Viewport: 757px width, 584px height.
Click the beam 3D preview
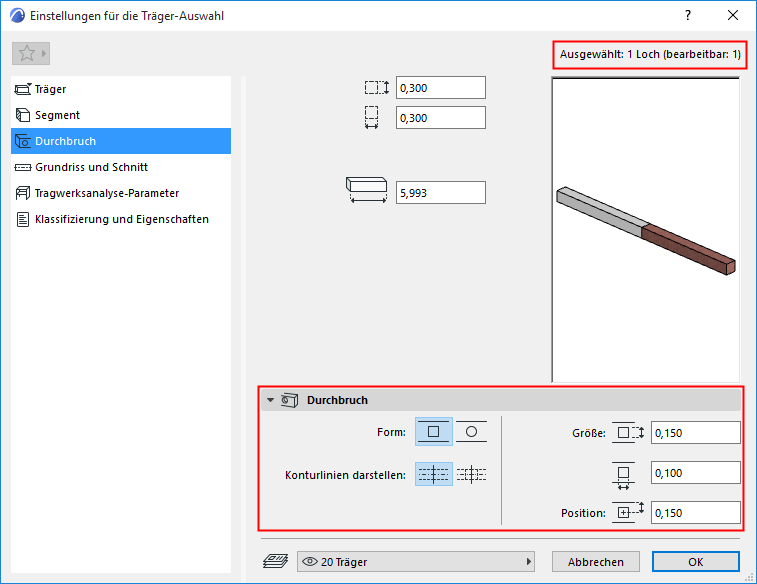646,230
